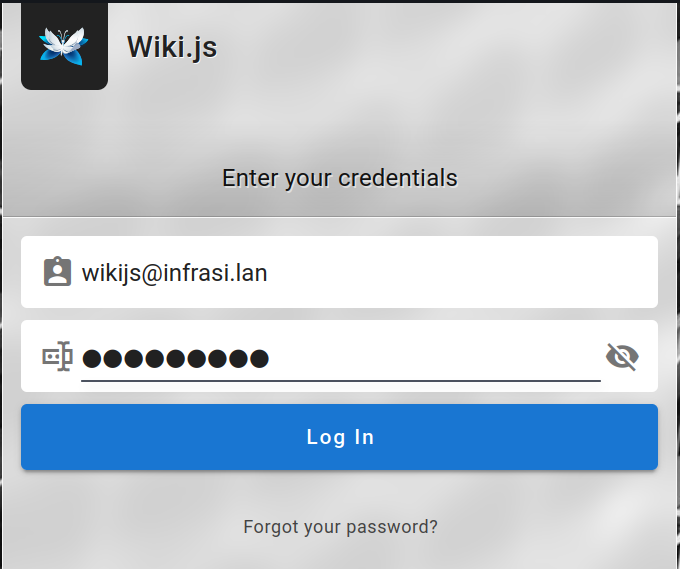Click the Wiki.js butterfly logo
680x569 pixels.
point(64,46)
